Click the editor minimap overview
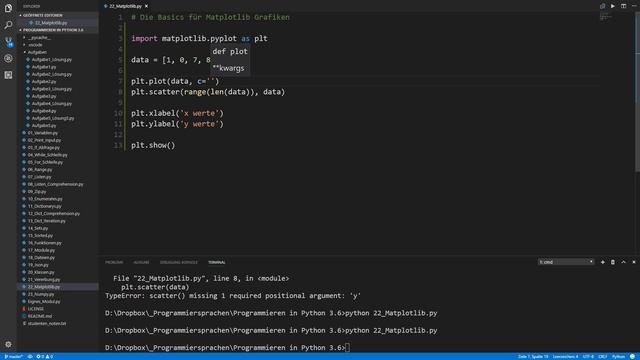The image size is (640, 360). [606, 17]
